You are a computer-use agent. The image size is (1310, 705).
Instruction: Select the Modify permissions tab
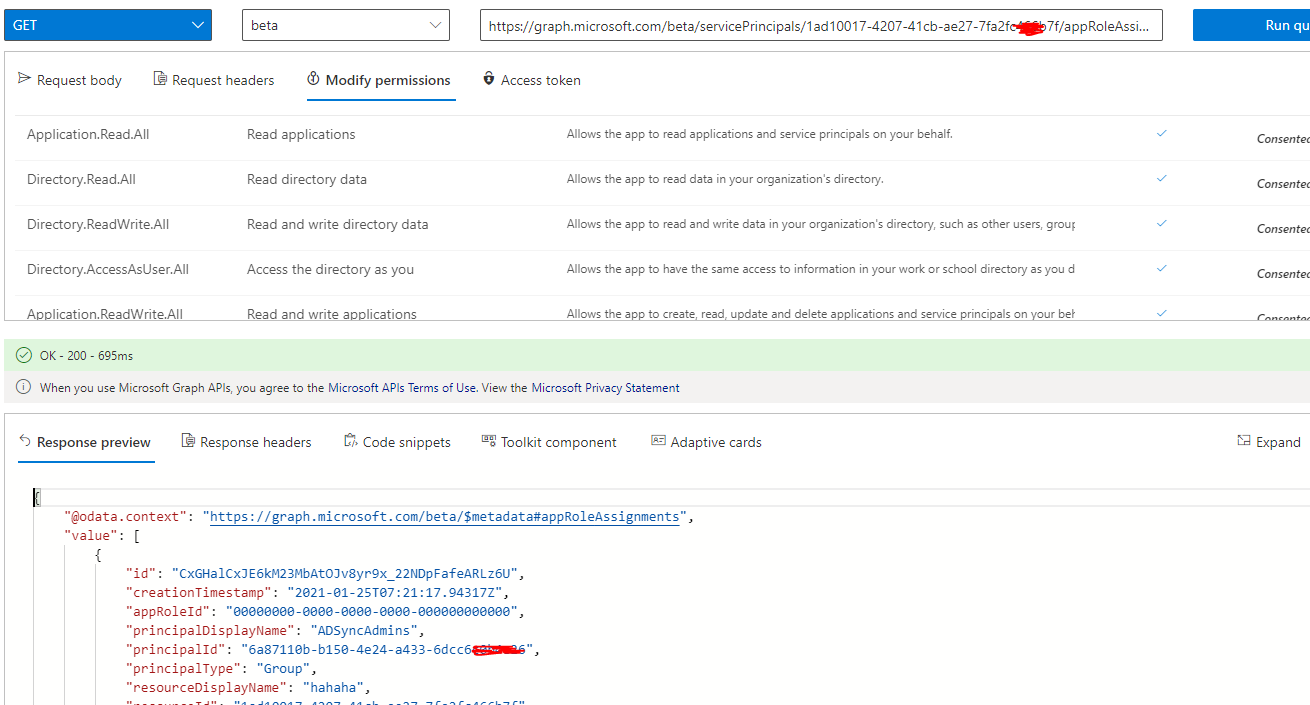pyautogui.click(x=379, y=80)
